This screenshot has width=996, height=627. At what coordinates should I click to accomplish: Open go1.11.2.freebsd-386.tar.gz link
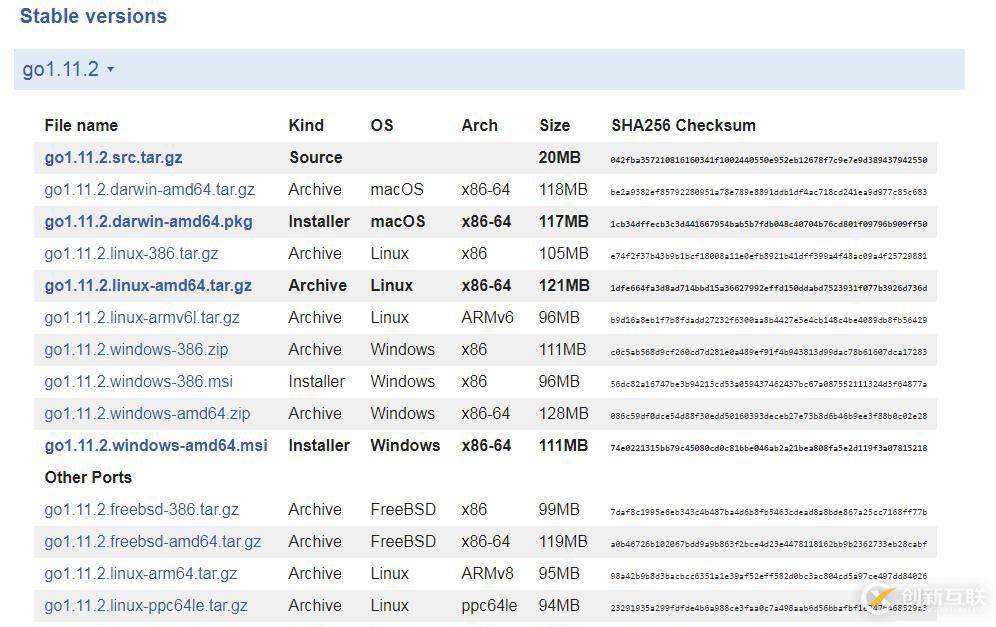coord(141,510)
